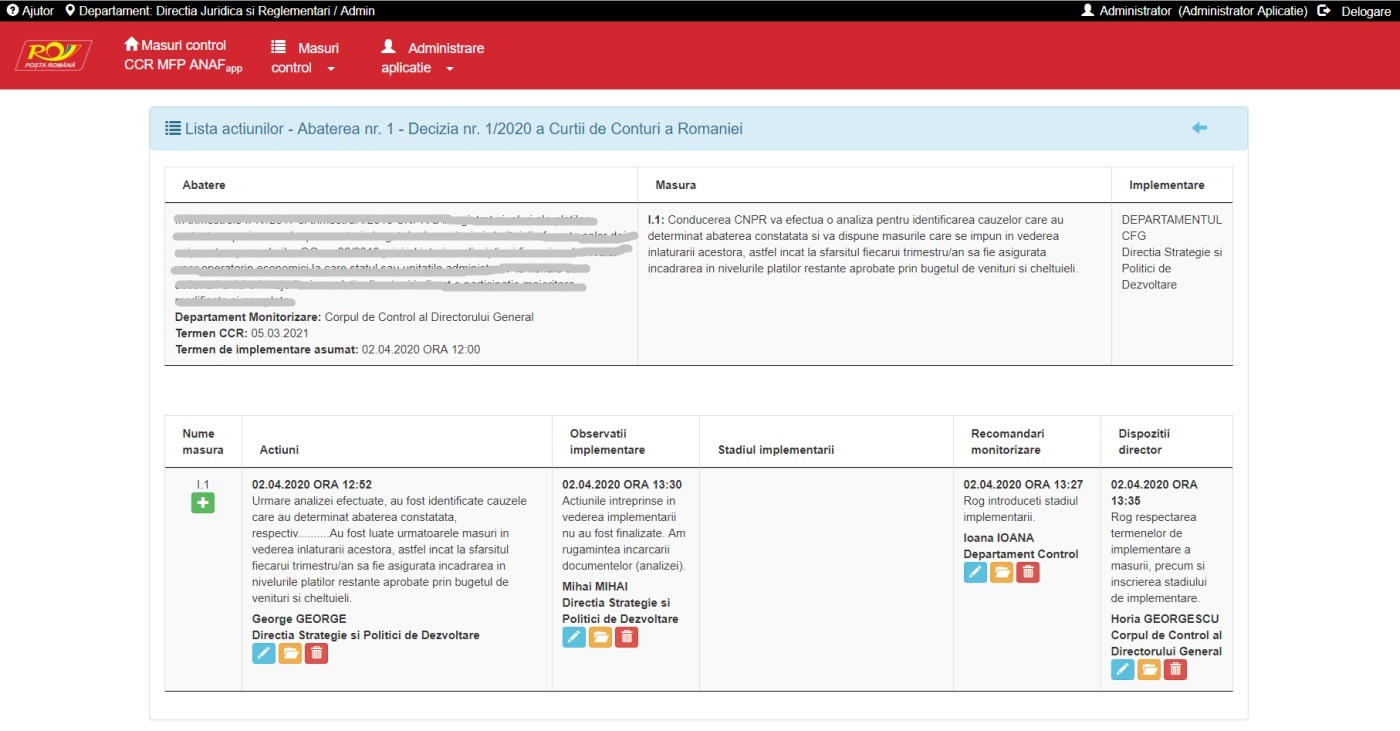1400x731 pixels.
Task: Delete George GEORGE's action entry
Action: [316, 653]
